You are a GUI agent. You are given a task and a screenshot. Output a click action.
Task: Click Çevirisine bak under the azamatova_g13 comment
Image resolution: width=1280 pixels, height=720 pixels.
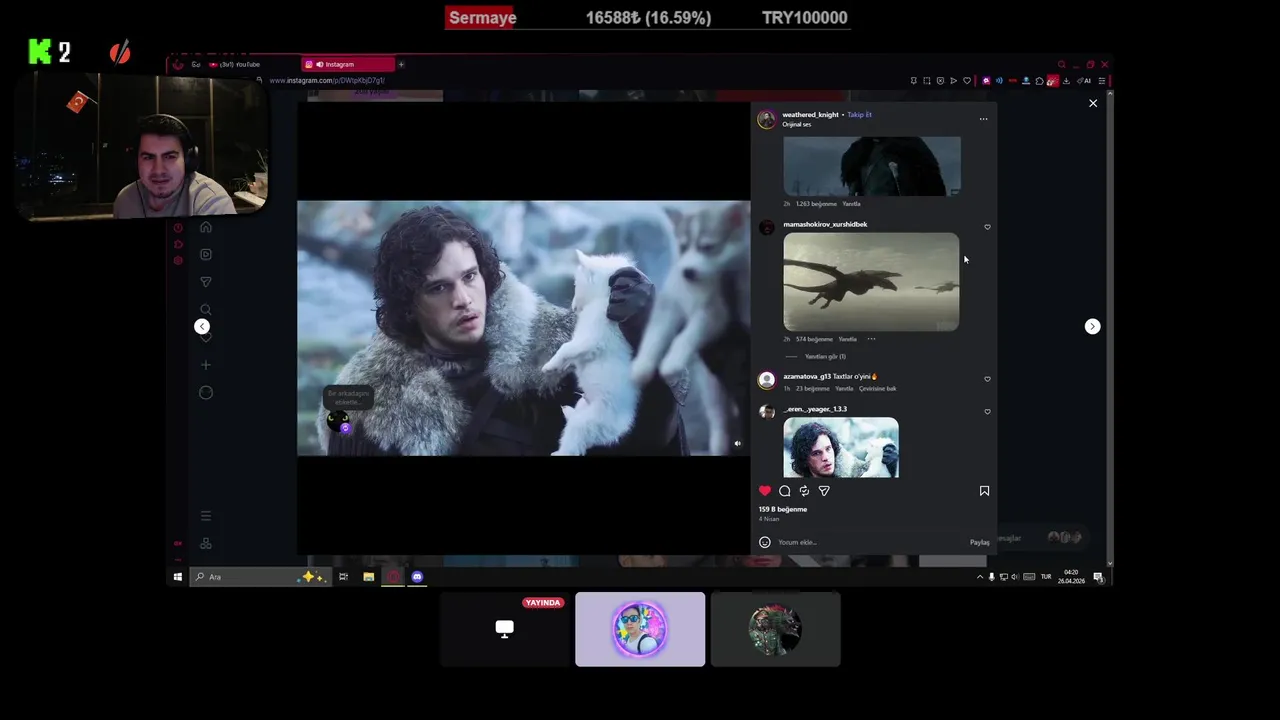tap(877, 388)
